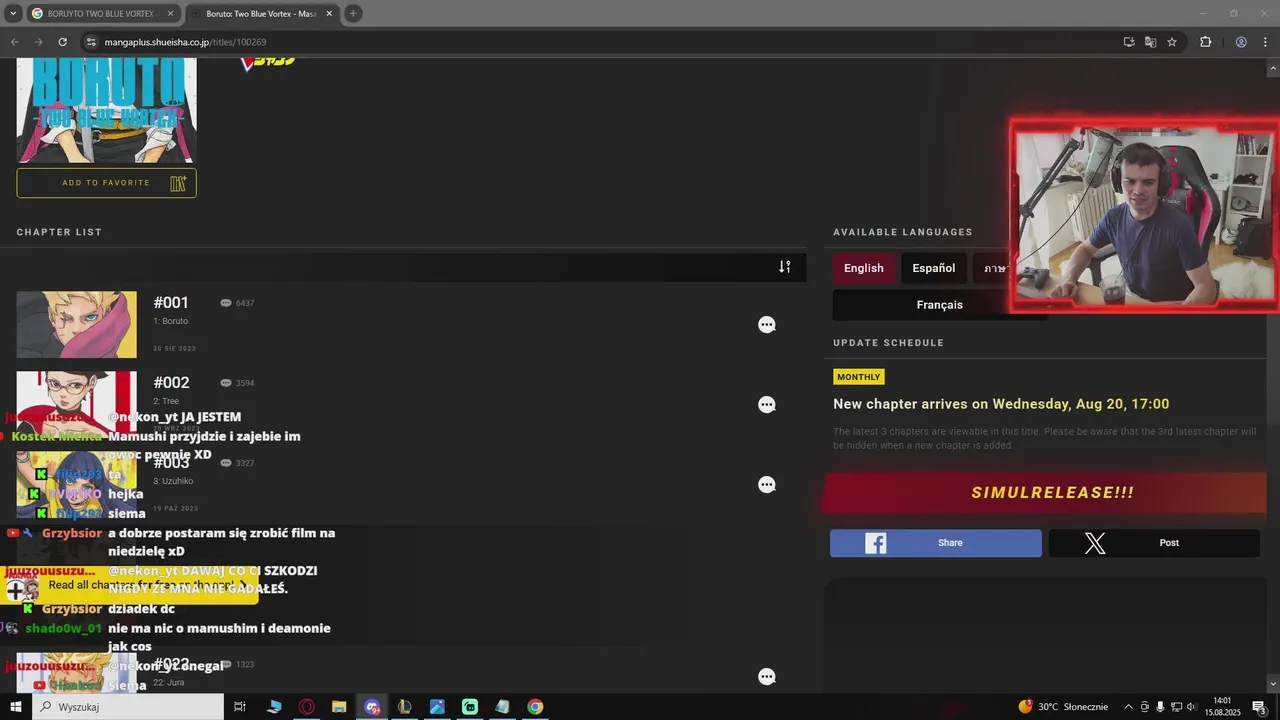Open League of Legends taskbar icon

(x=404, y=707)
